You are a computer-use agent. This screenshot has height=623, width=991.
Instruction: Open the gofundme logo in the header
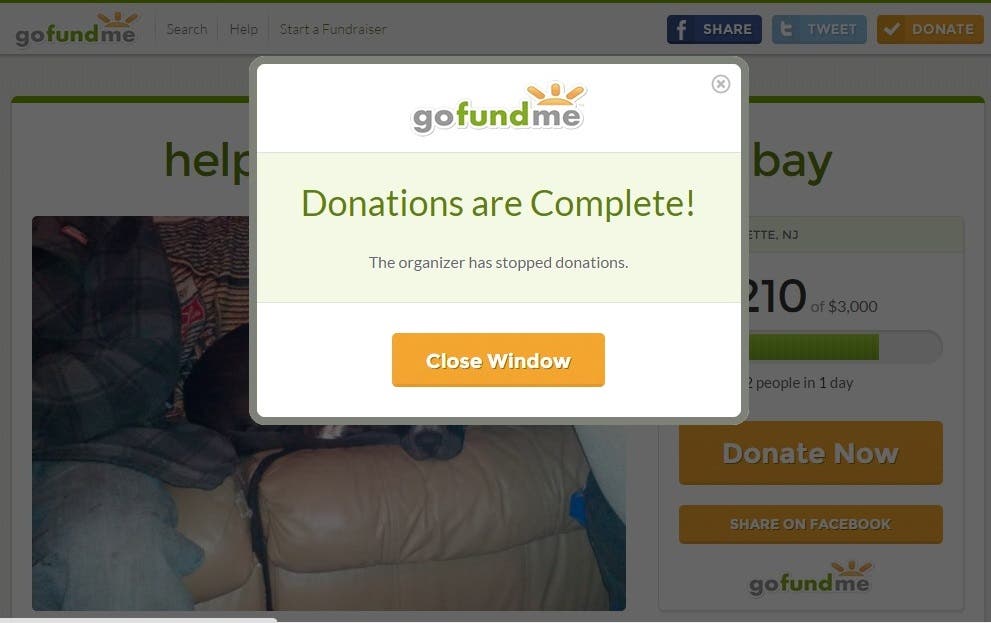[76, 29]
